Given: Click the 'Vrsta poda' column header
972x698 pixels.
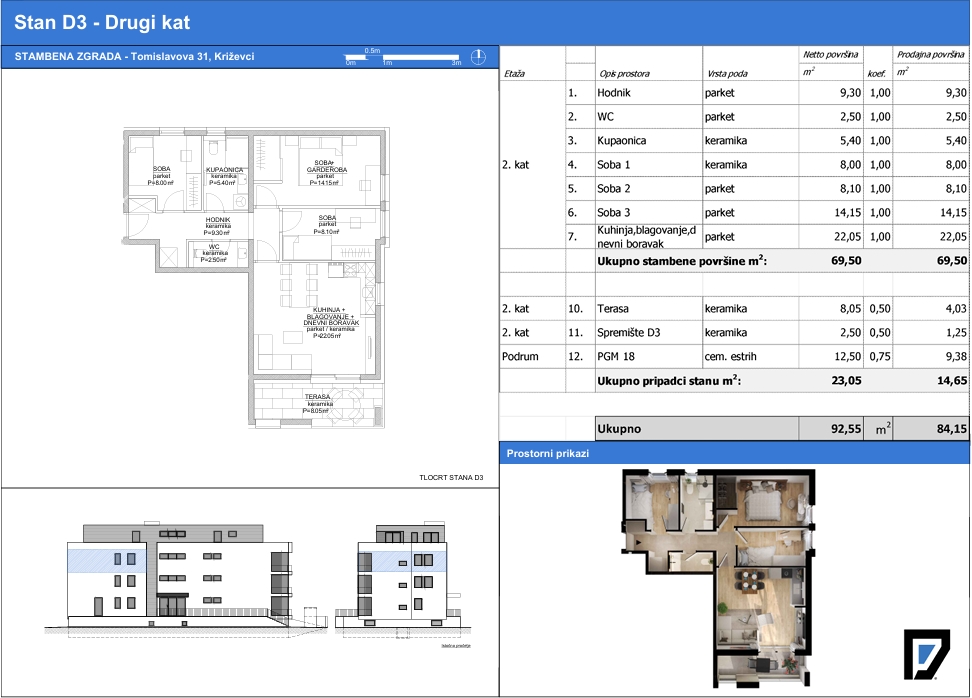Looking at the screenshot, I should coord(727,74).
